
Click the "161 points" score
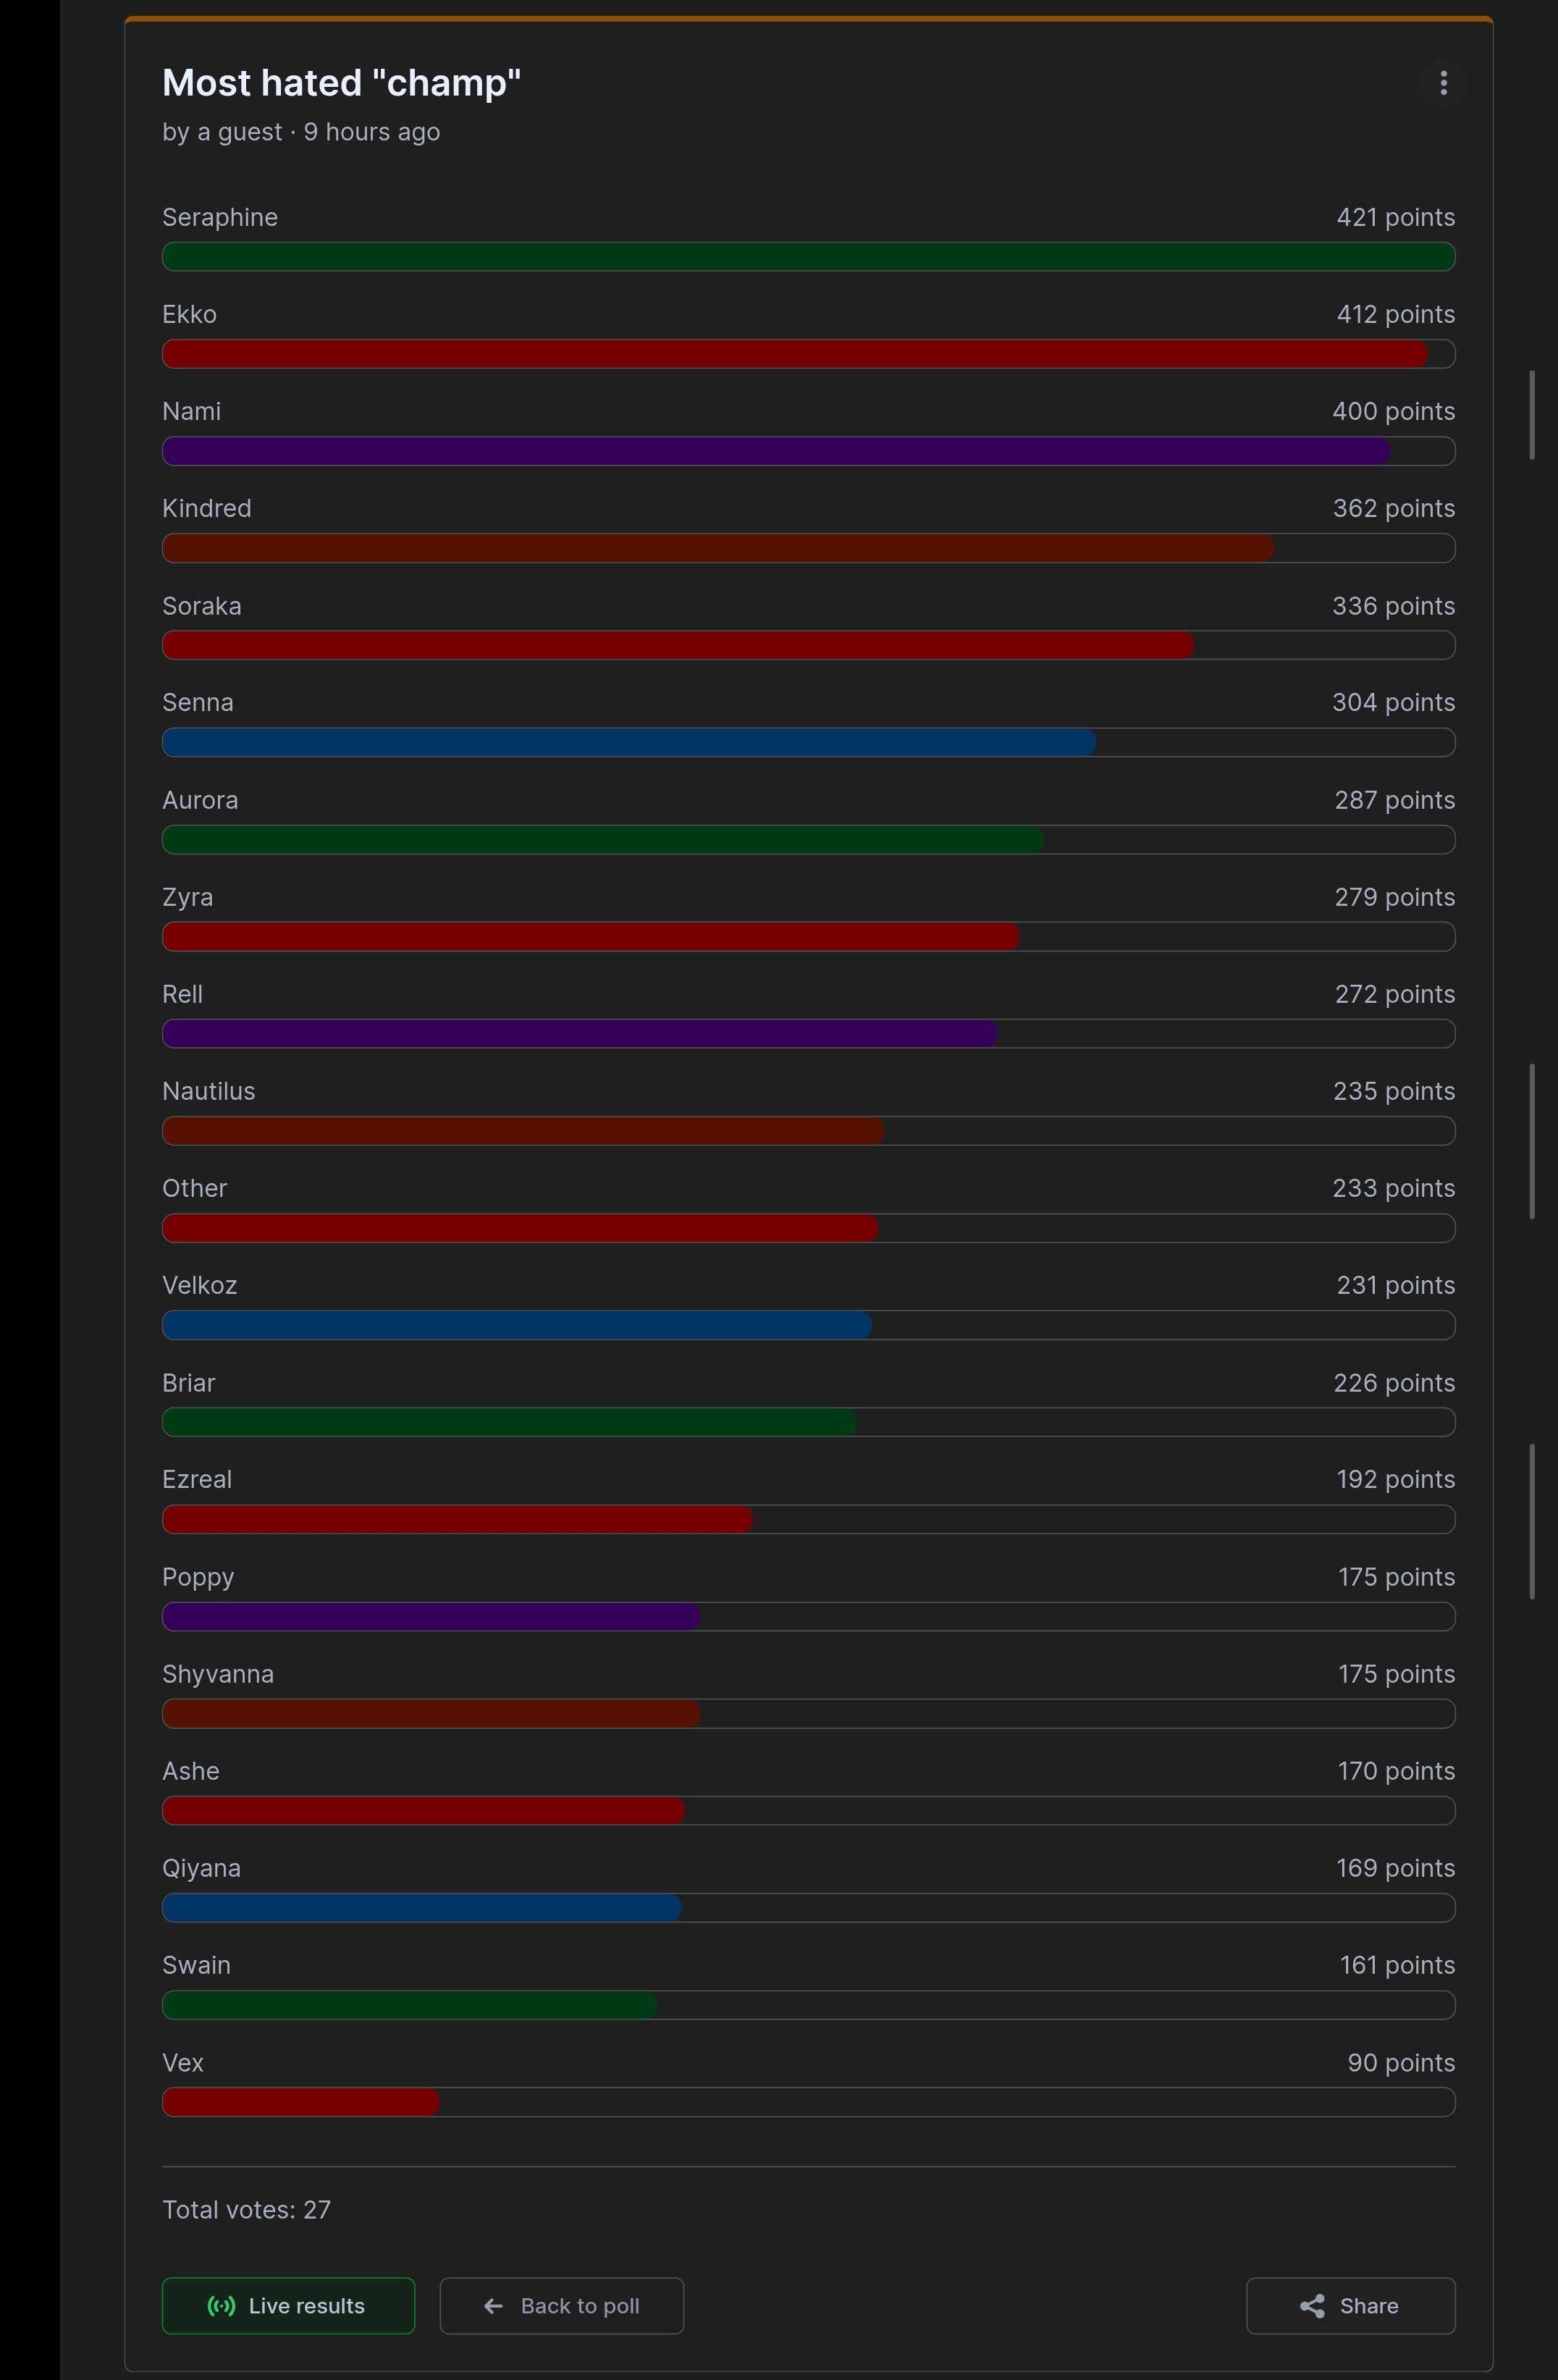pos(1398,1965)
